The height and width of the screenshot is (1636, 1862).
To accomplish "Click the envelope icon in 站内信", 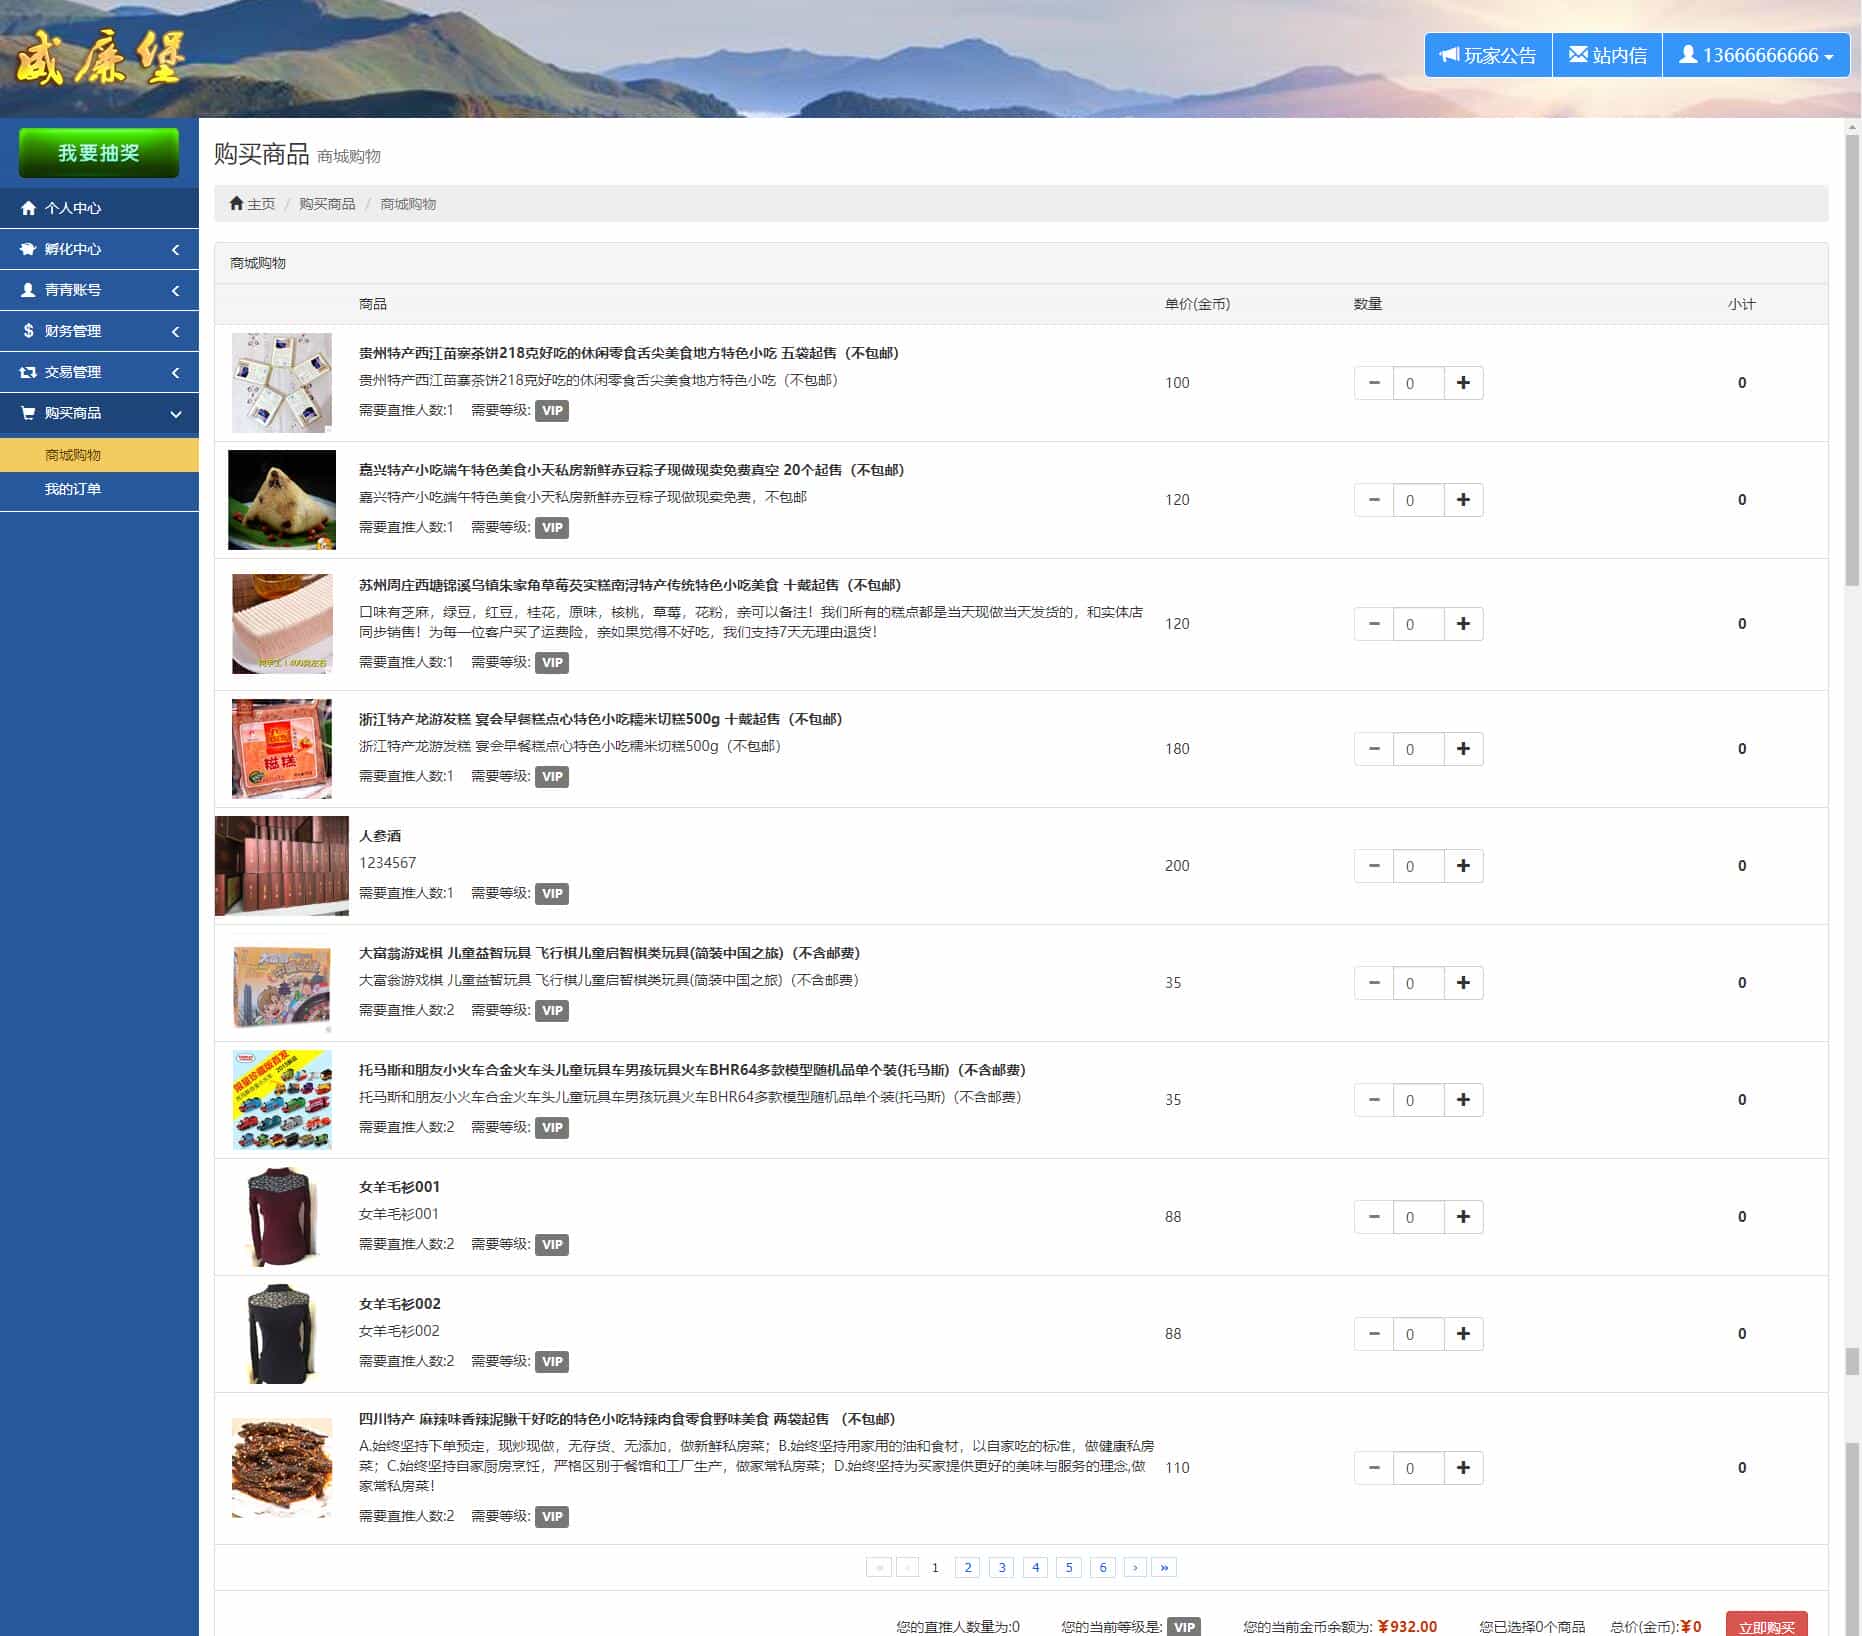I will click(1578, 55).
